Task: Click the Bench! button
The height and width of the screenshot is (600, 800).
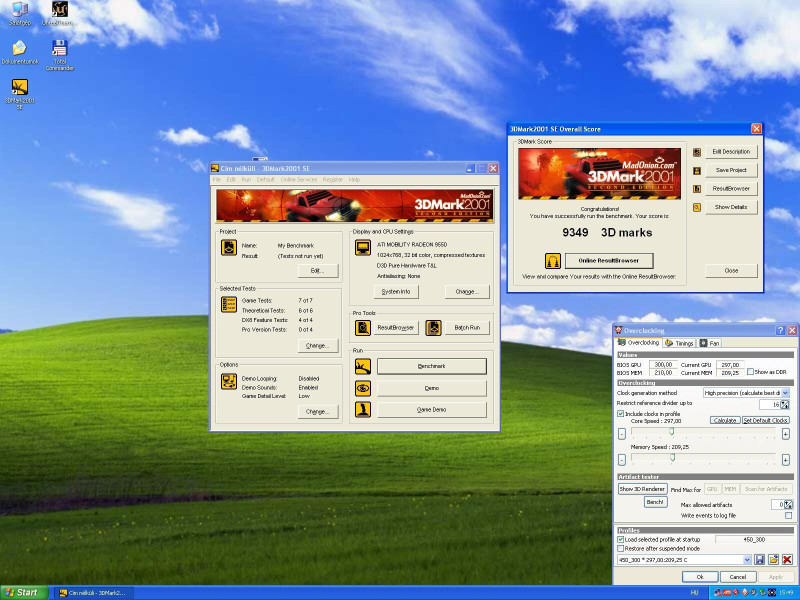Action: click(655, 502)
